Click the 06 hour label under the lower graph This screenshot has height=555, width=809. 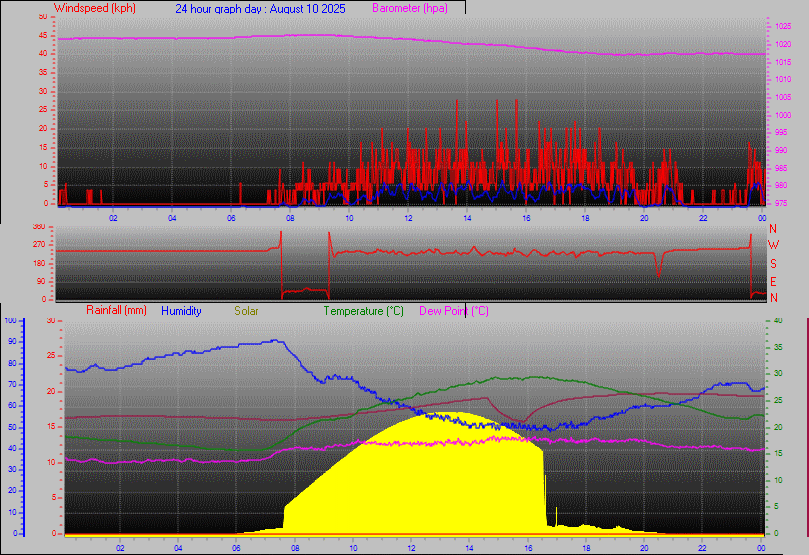click(x=236, y=548)
